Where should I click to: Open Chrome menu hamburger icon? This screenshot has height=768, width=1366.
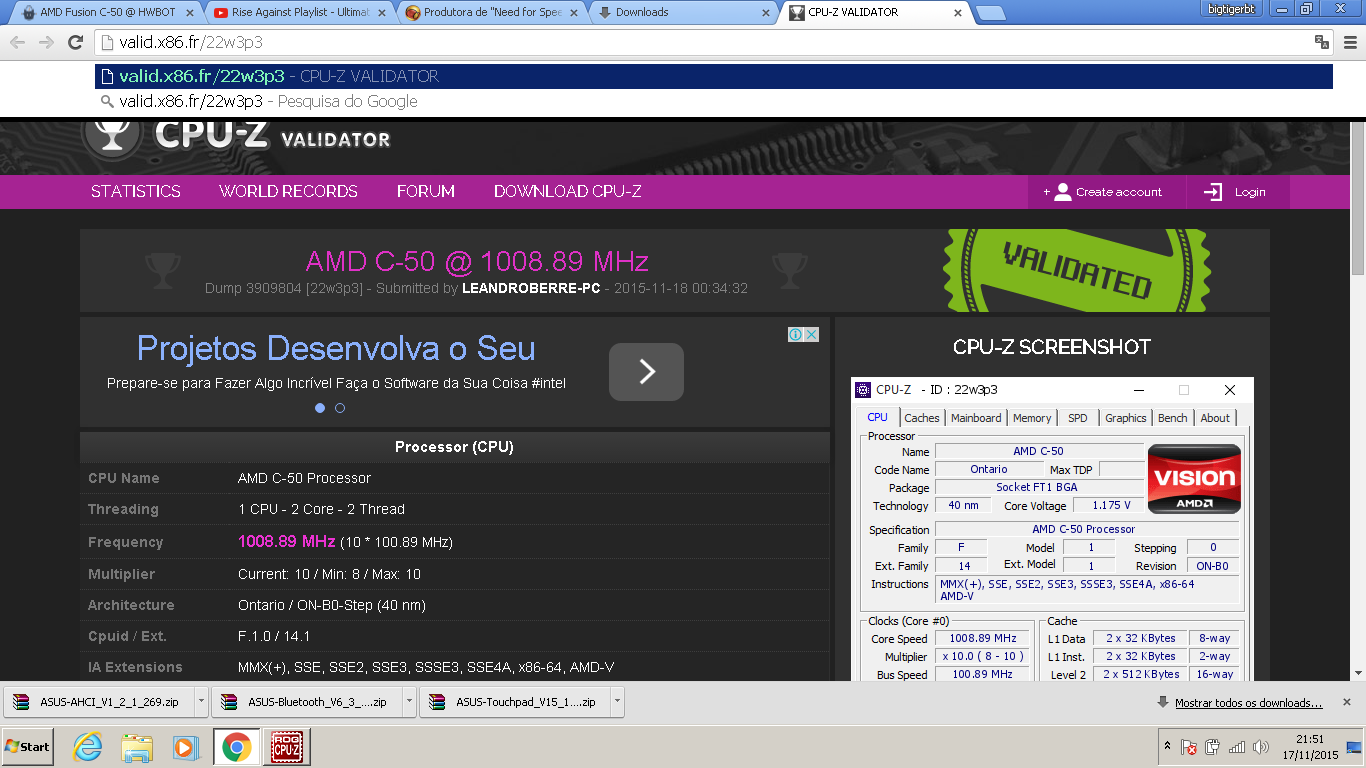(x=1351, y=42)
